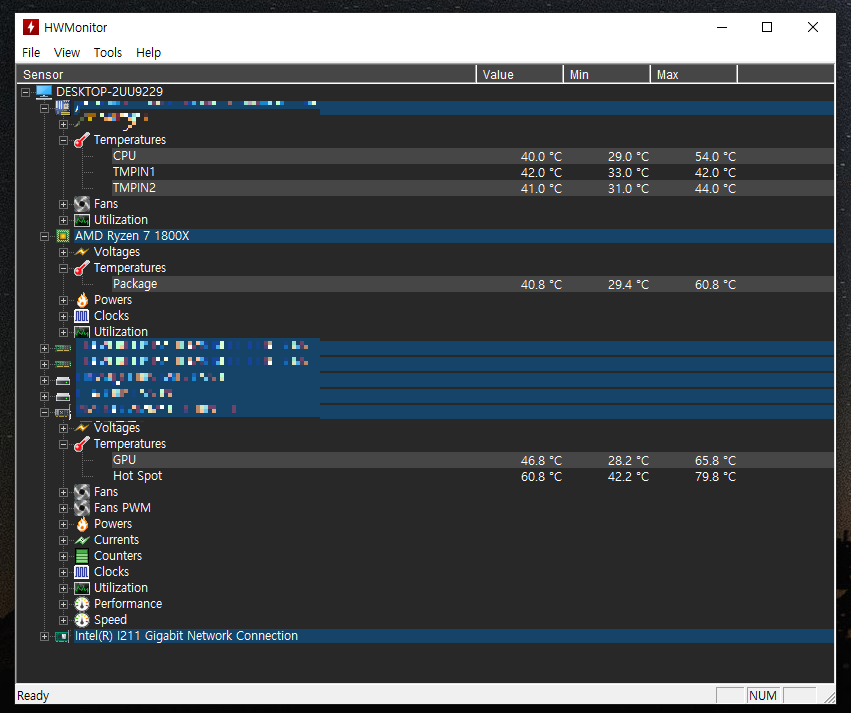
Task: Expand the Ryzen Voltages node
Action: tap(63, 252)
